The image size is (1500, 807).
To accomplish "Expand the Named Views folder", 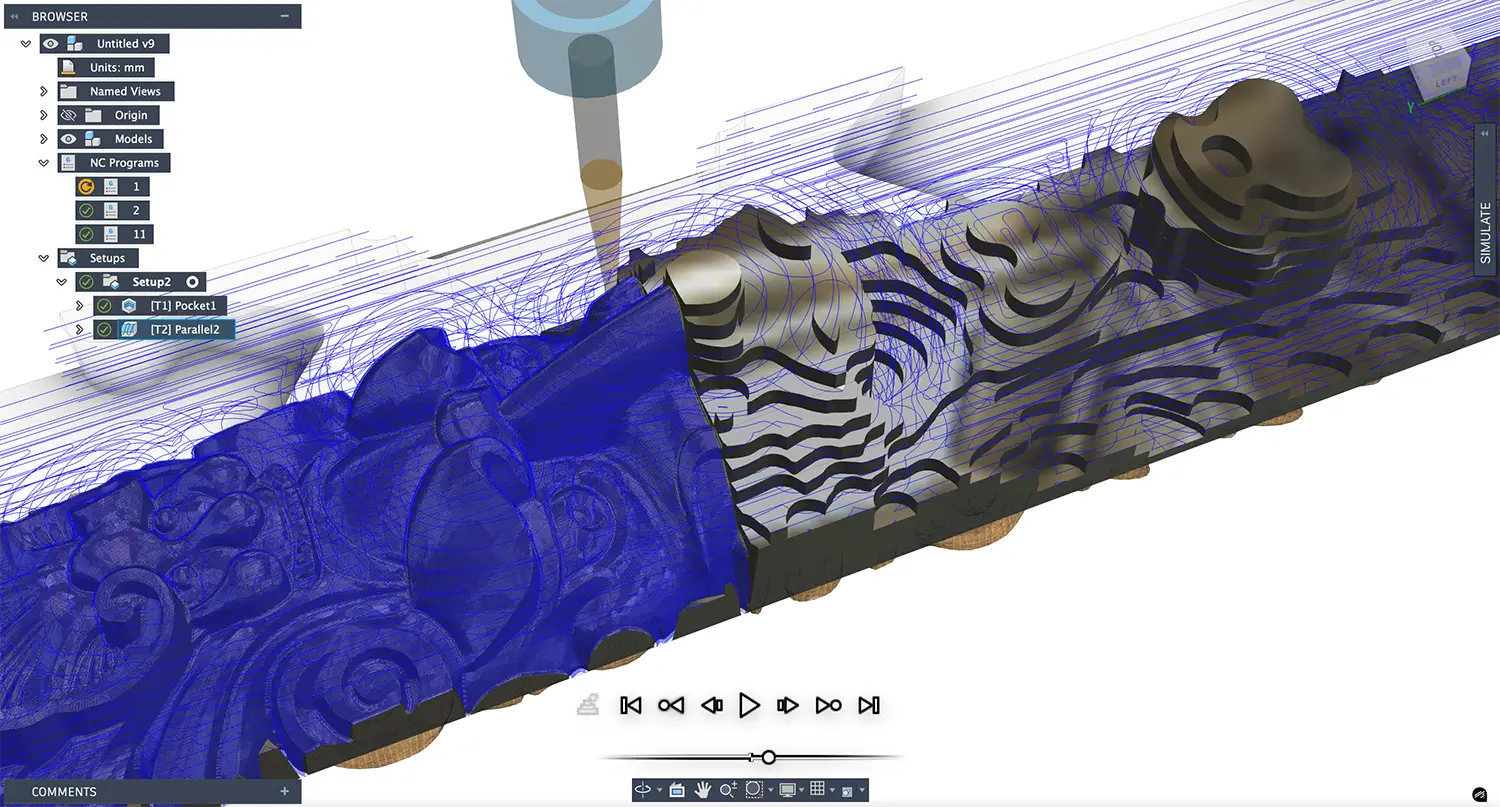I will tap(44, 91).
